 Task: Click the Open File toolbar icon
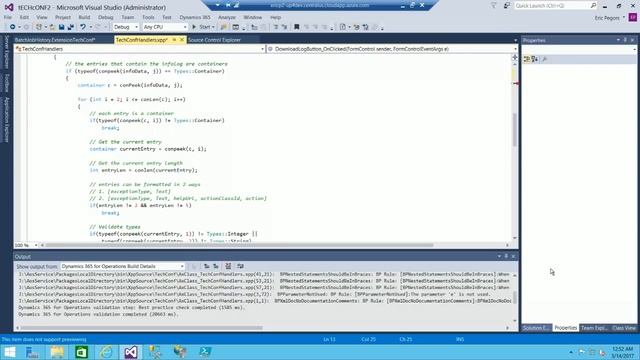click(x=52, y=27)
